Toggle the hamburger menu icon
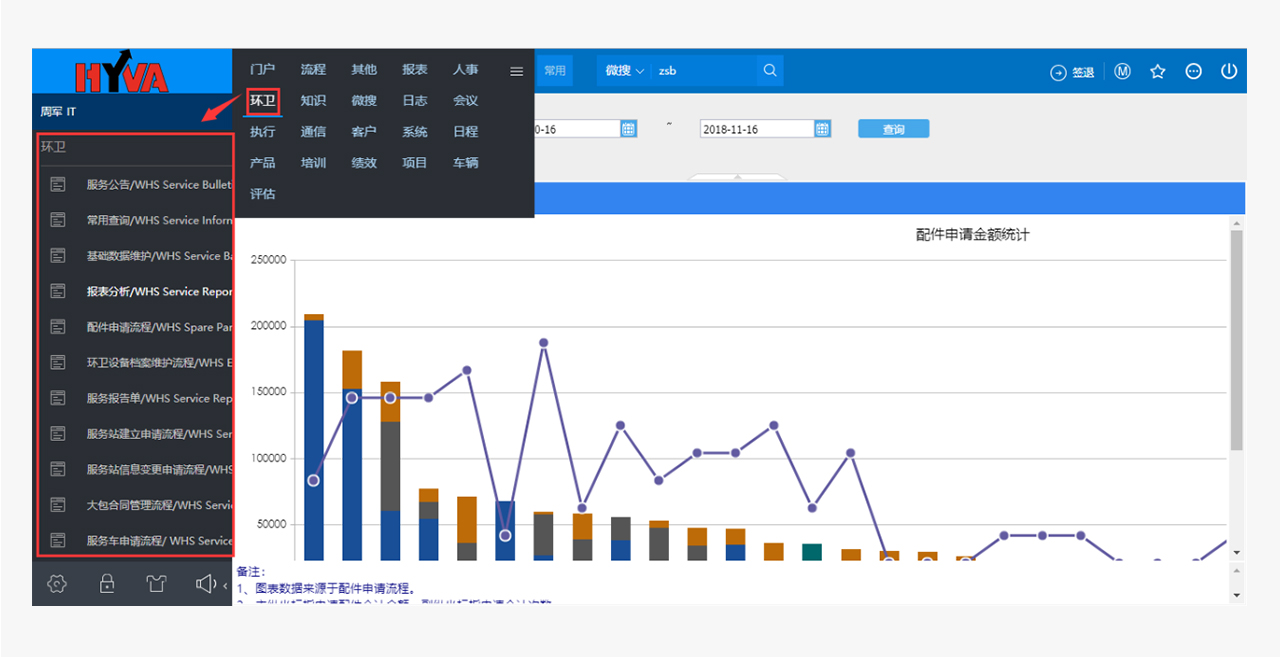This screenshot has width=1280, height=657. 517,71
